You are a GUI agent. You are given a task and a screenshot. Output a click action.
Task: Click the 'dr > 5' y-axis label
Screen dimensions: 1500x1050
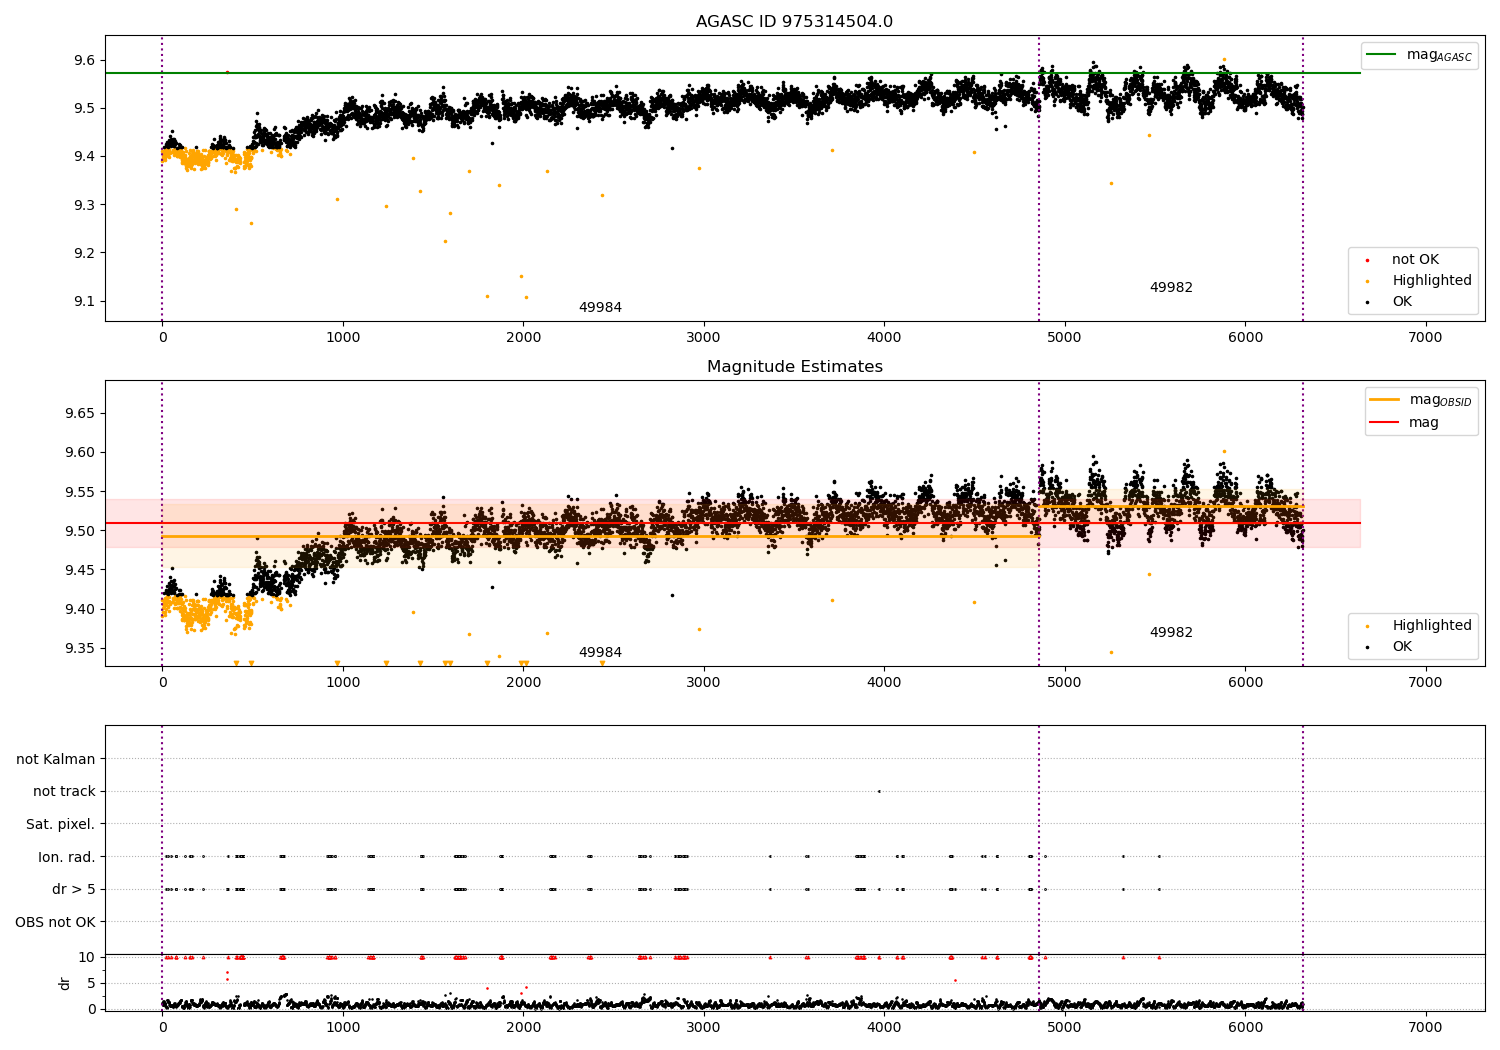click(x=74, y=890)
